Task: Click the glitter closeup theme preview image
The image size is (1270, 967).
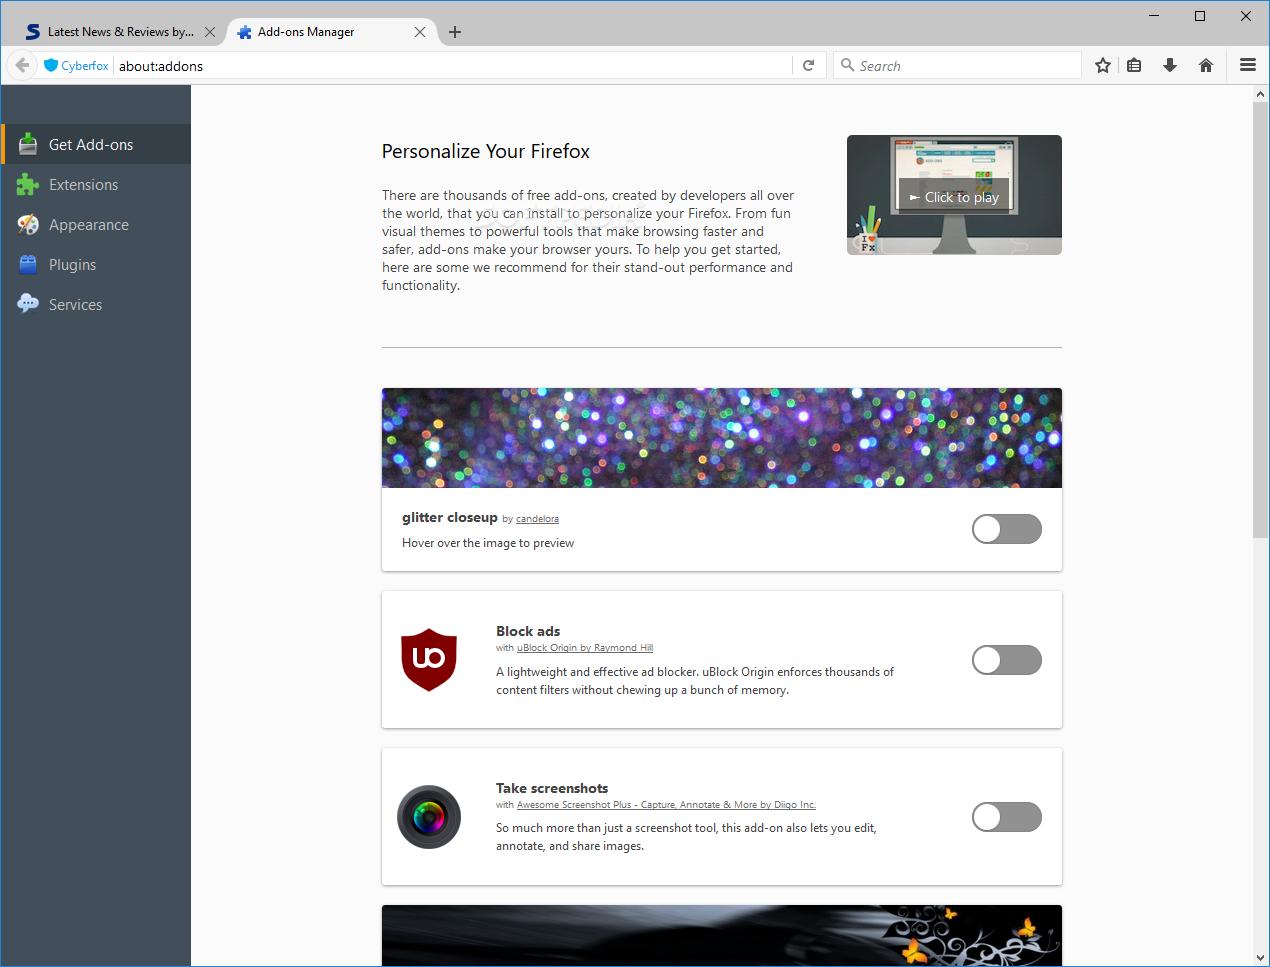Action: pos(722,438)
